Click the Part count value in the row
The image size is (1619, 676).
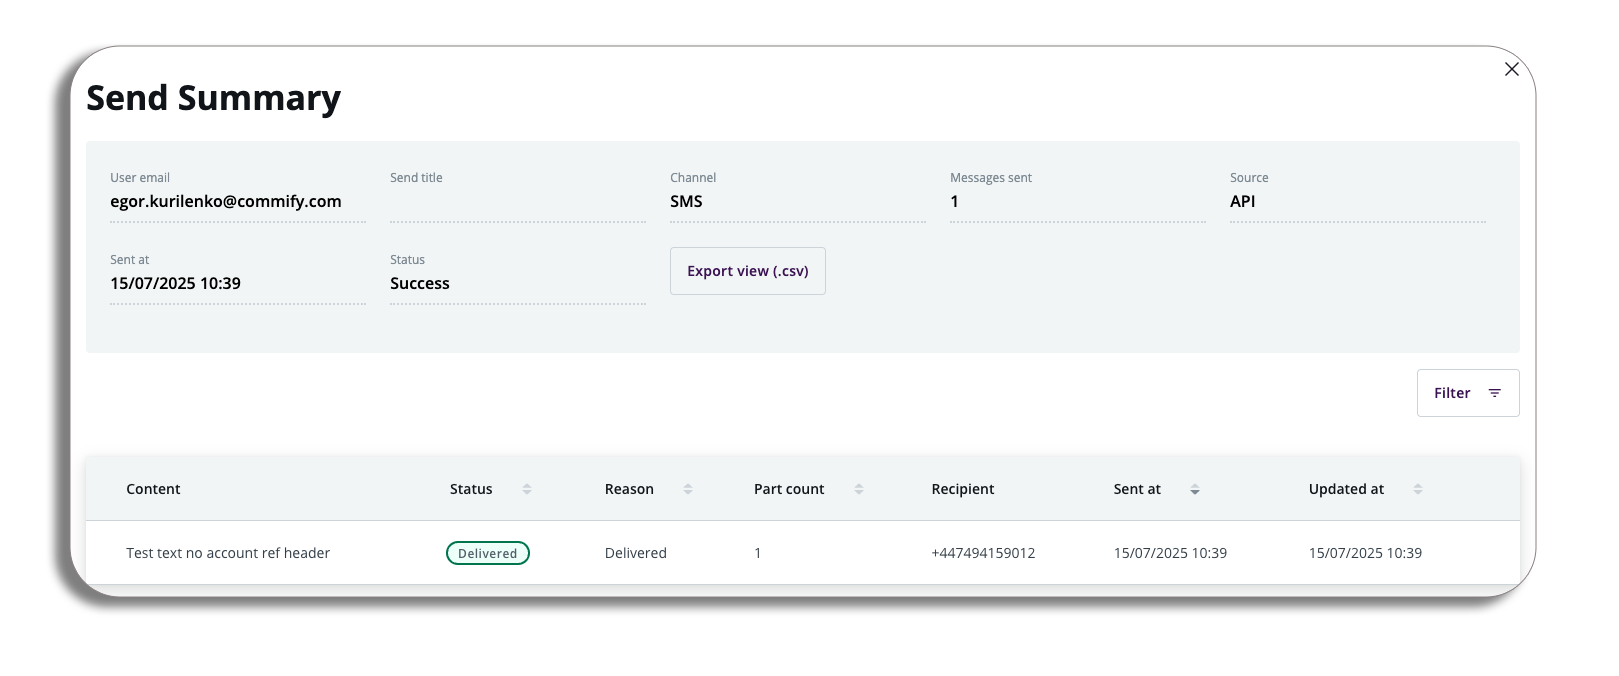click(758, 553)
